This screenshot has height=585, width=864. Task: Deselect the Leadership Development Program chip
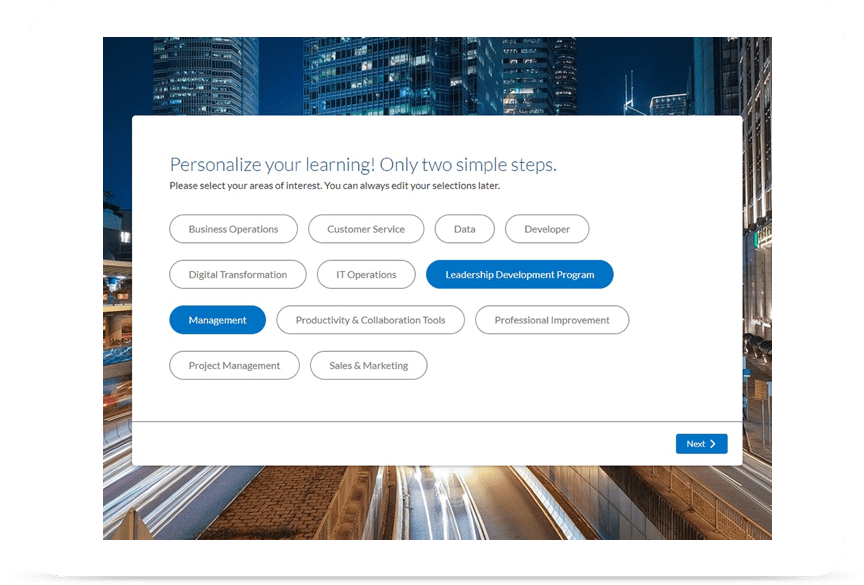pyautogui.click(x=519, y=274)
